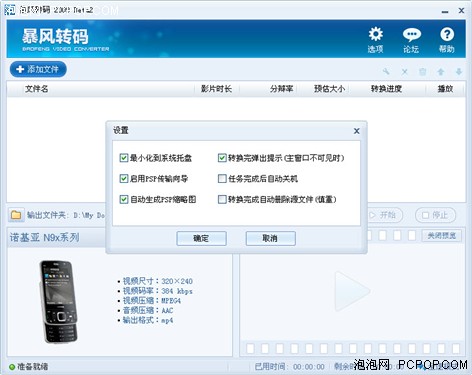Click the 关闭预览 close preview button

pyautogui.click(x=442, y=236)
